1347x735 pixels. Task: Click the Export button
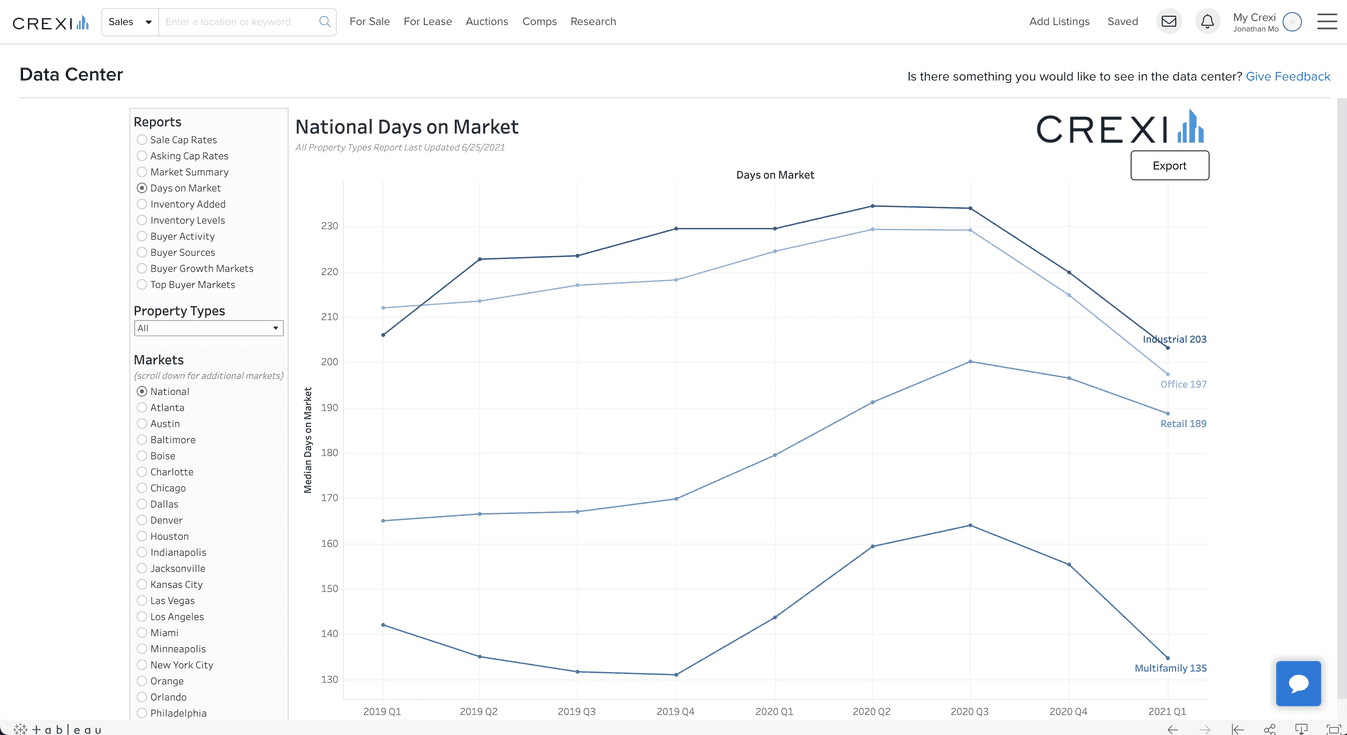point(1169,165)
